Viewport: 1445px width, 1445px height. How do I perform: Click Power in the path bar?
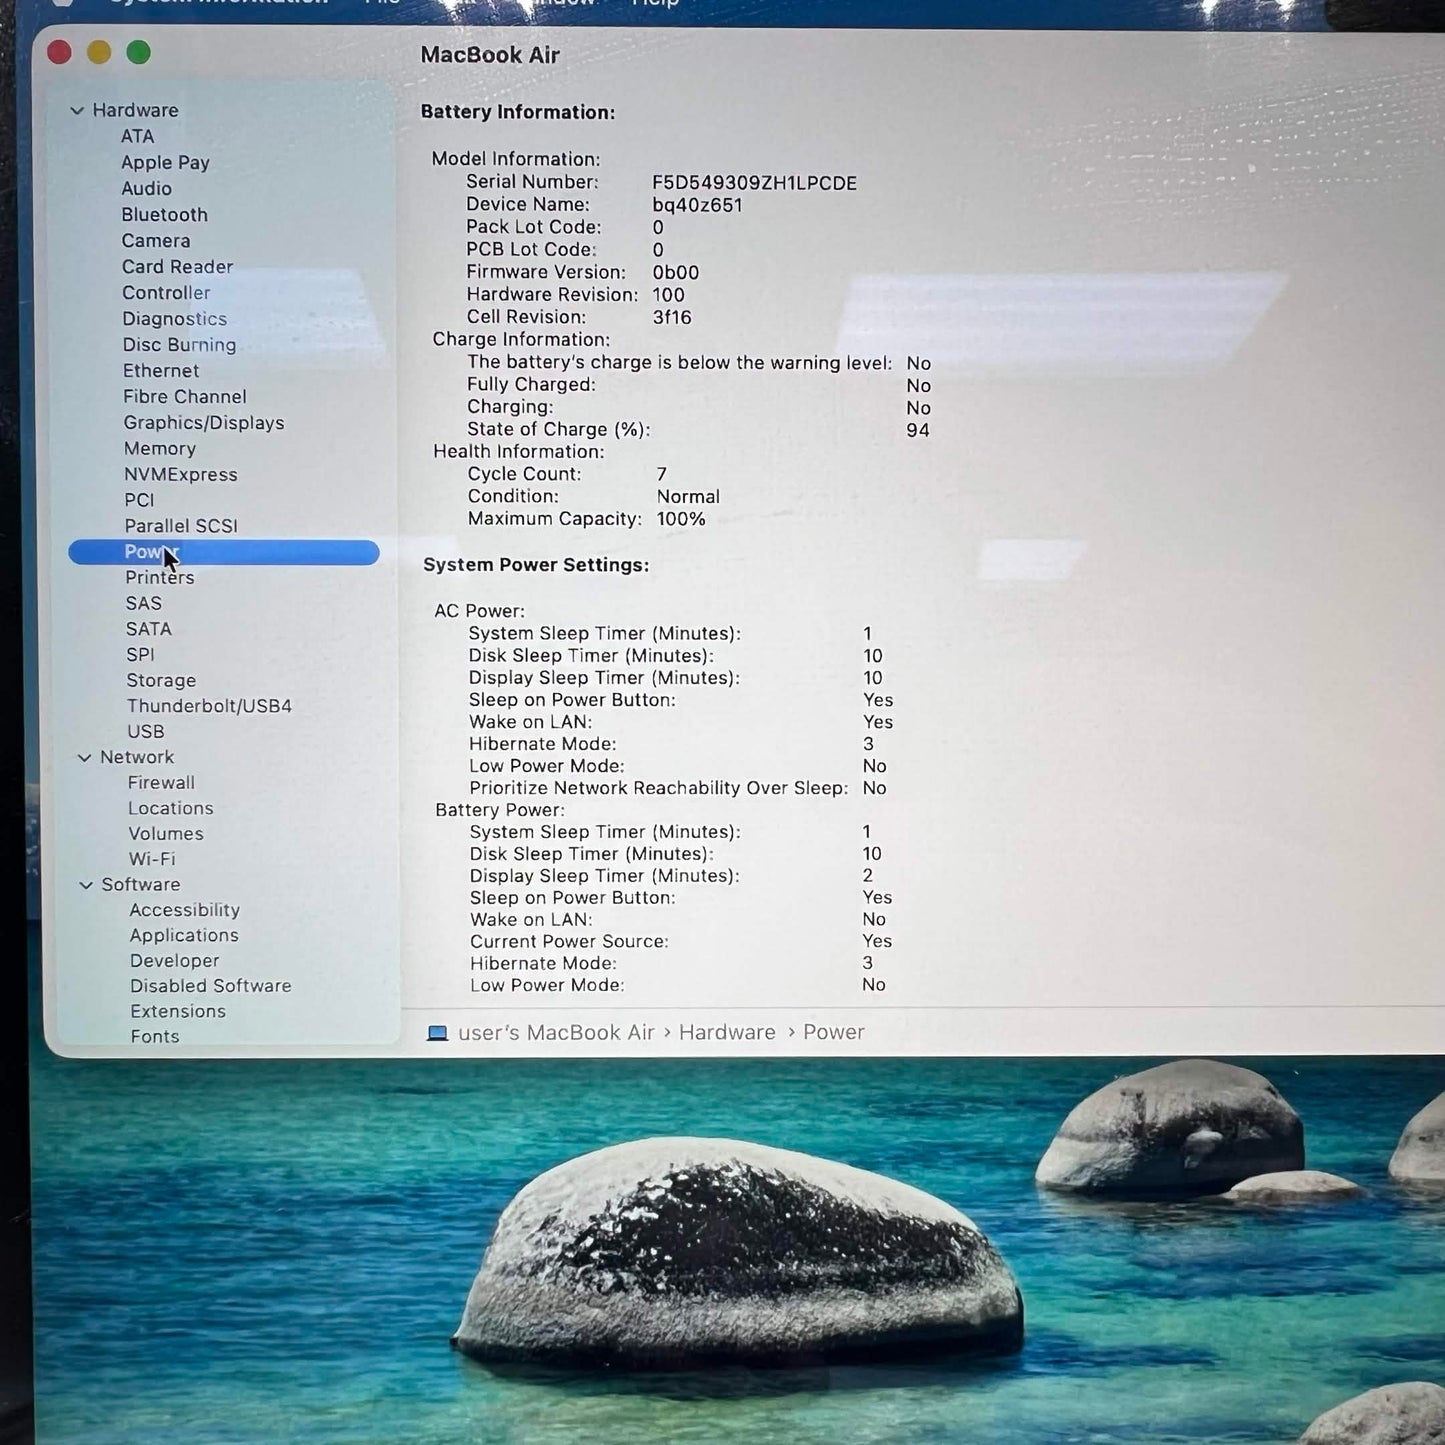tap(833, 1033)
